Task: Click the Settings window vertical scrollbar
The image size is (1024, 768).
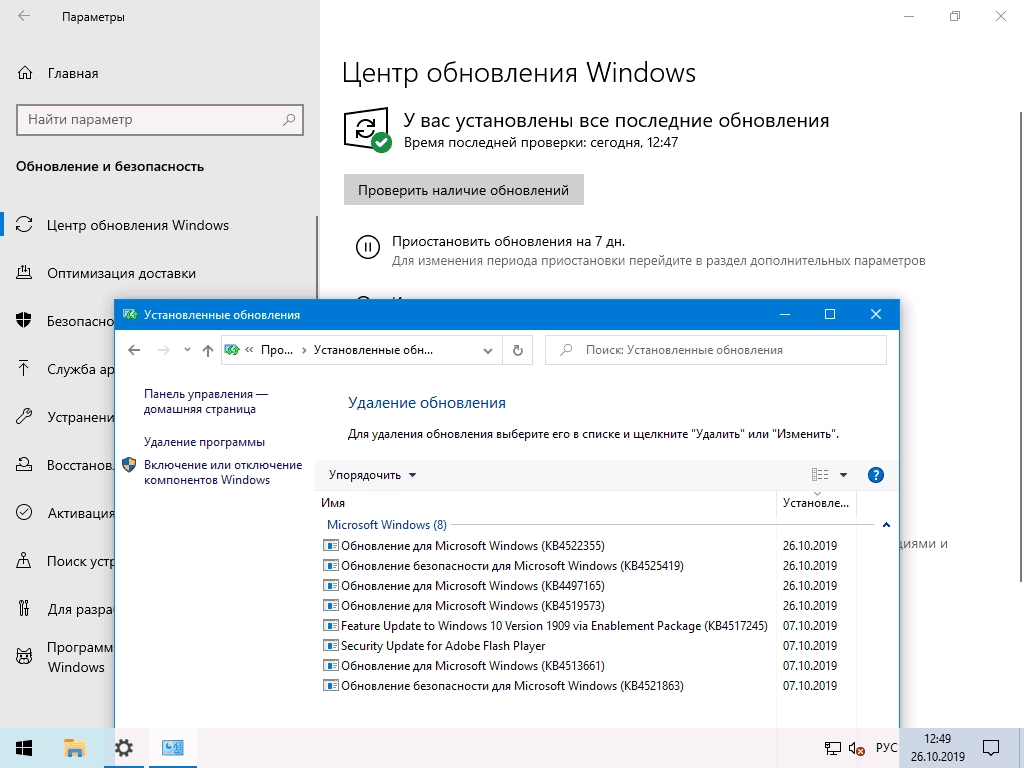Action: 1021,346
